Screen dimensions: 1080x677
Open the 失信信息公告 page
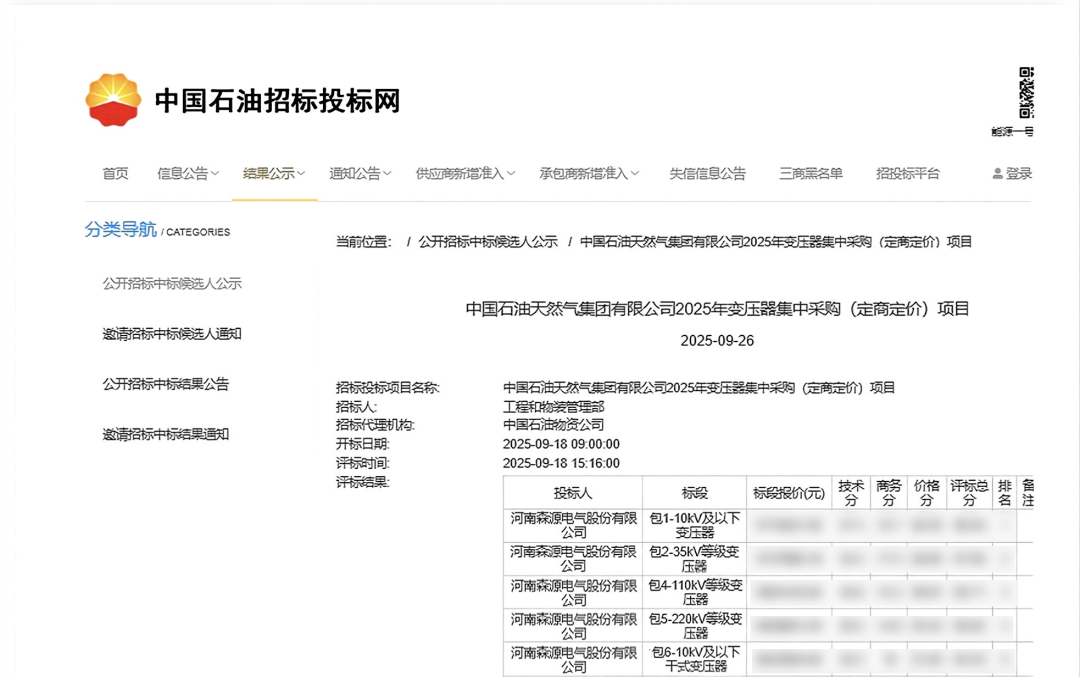tap(707, 174)
